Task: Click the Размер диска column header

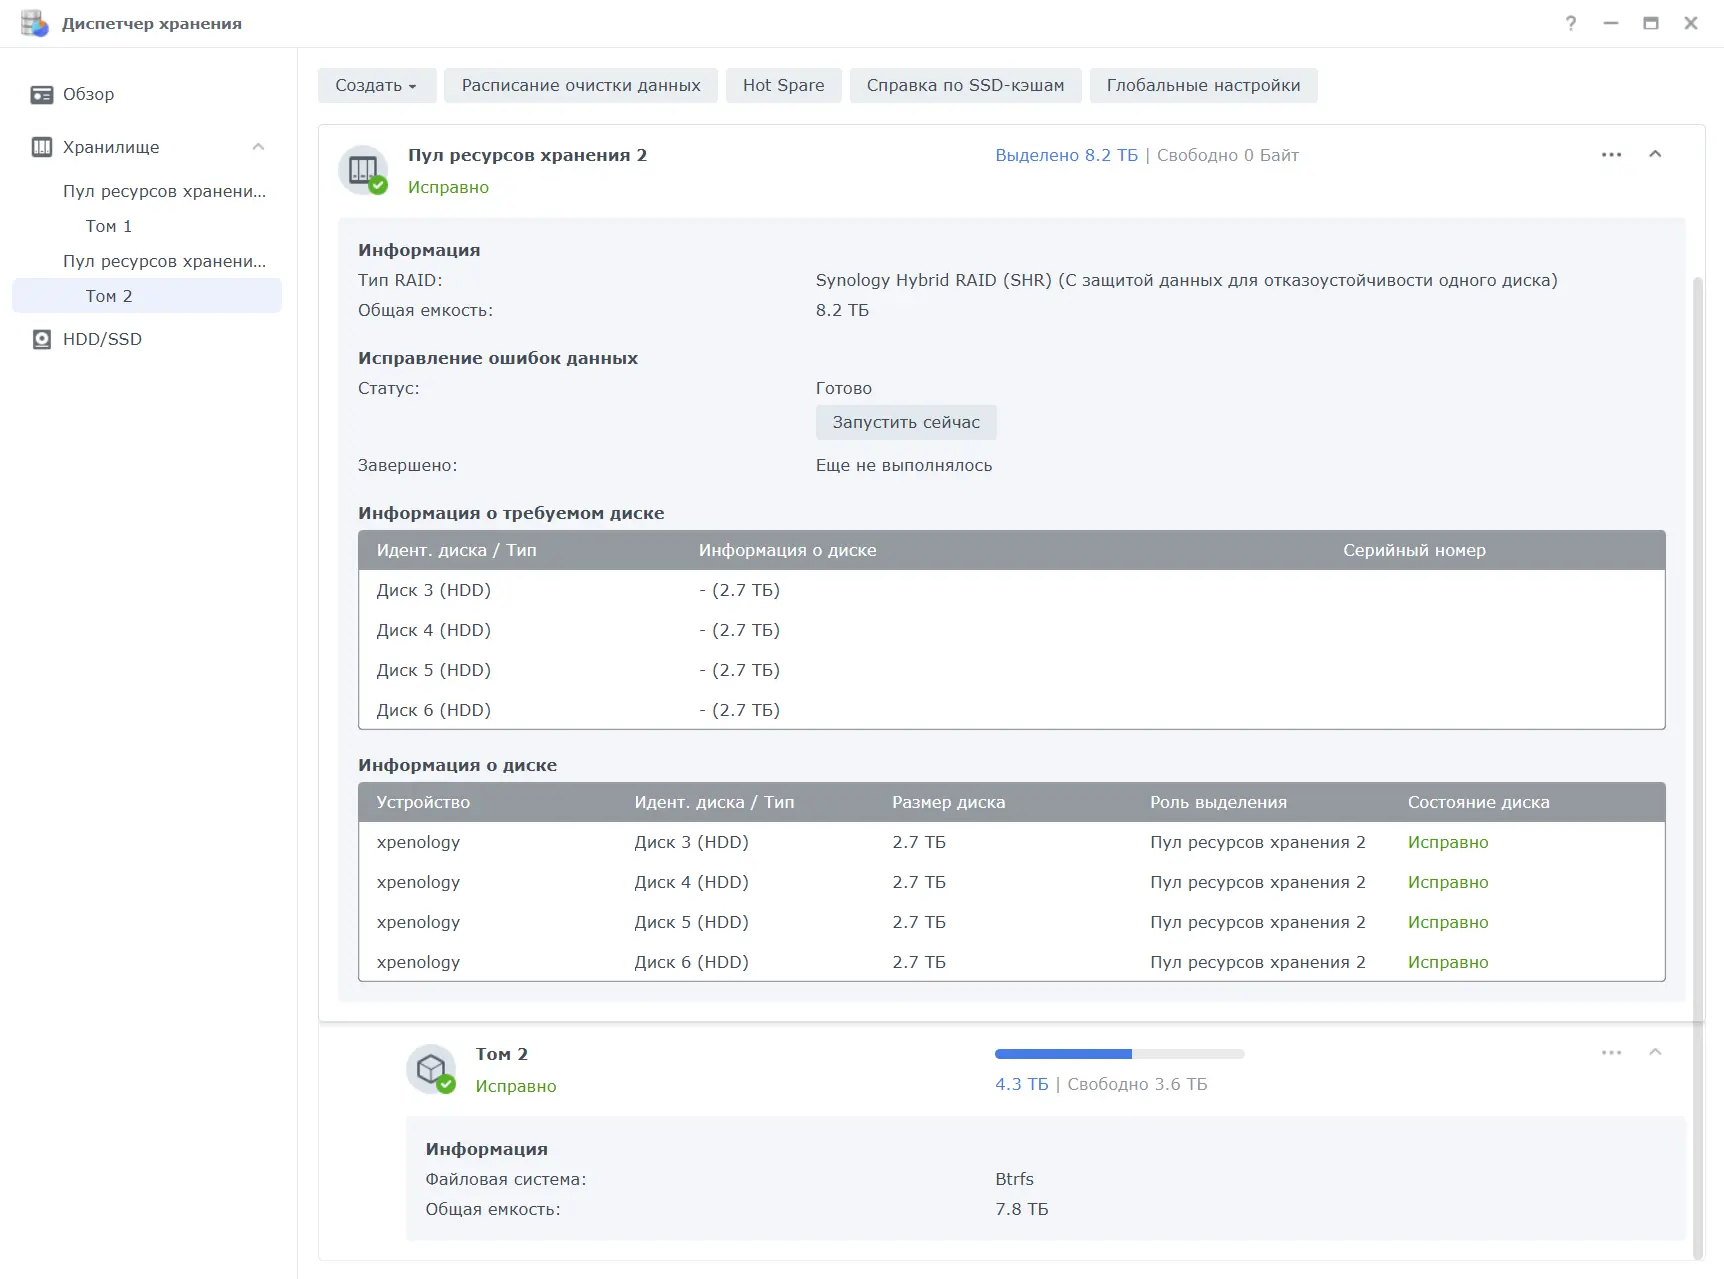Action: pos(949,802)
